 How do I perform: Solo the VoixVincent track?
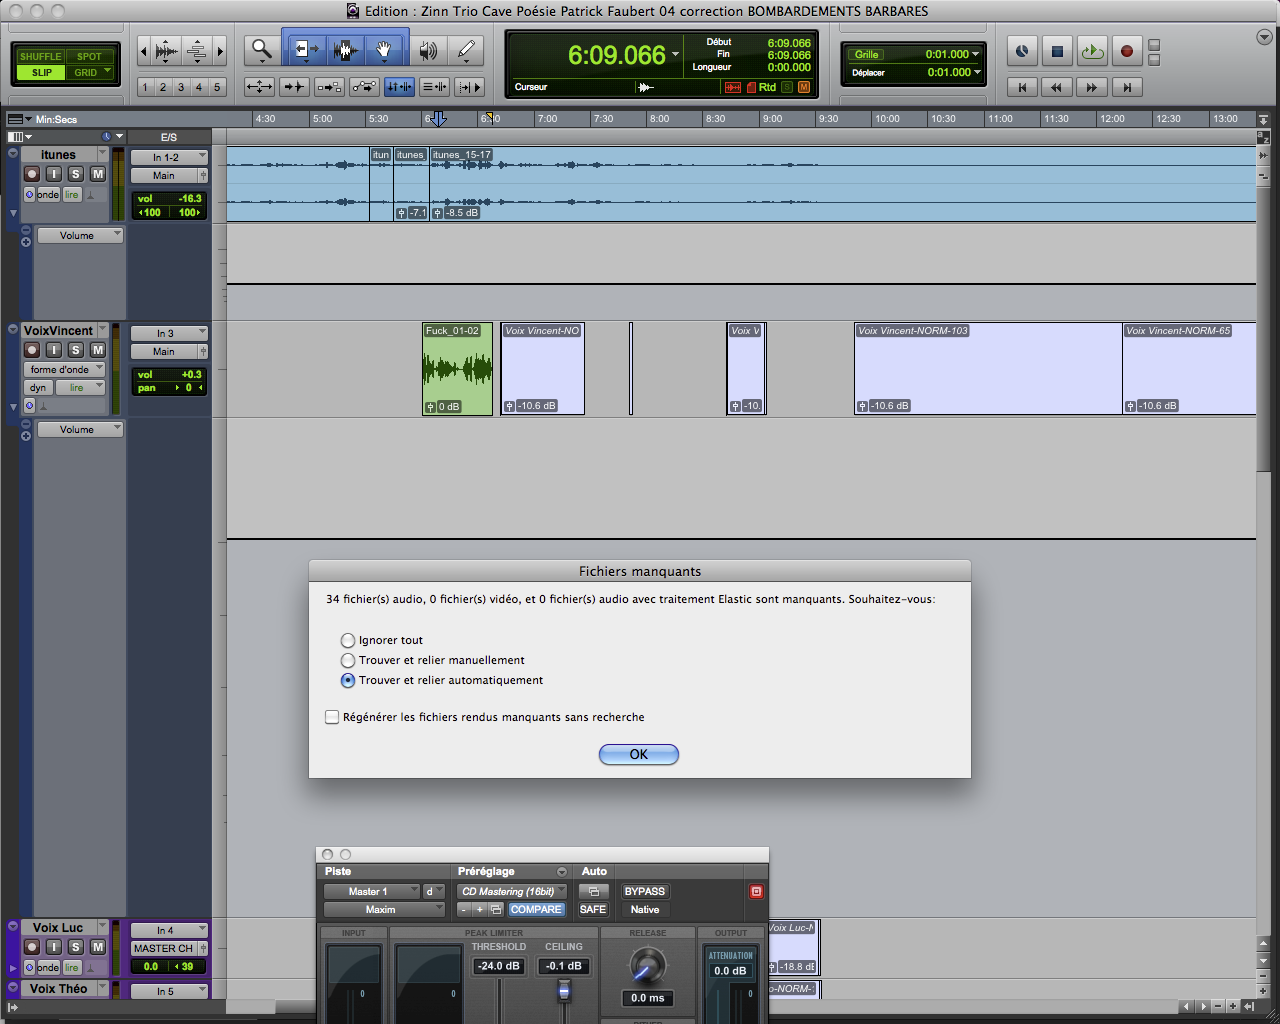pos(75,350)
